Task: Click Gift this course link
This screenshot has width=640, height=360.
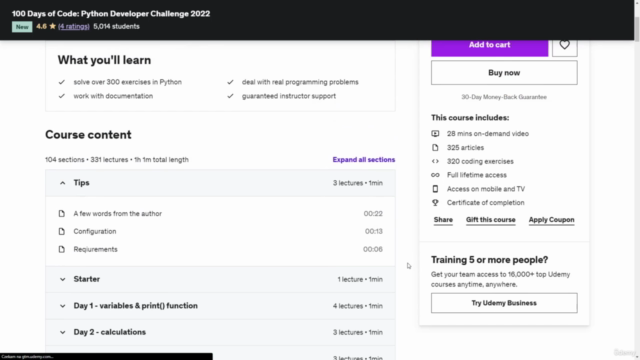Action: (491, 220)
